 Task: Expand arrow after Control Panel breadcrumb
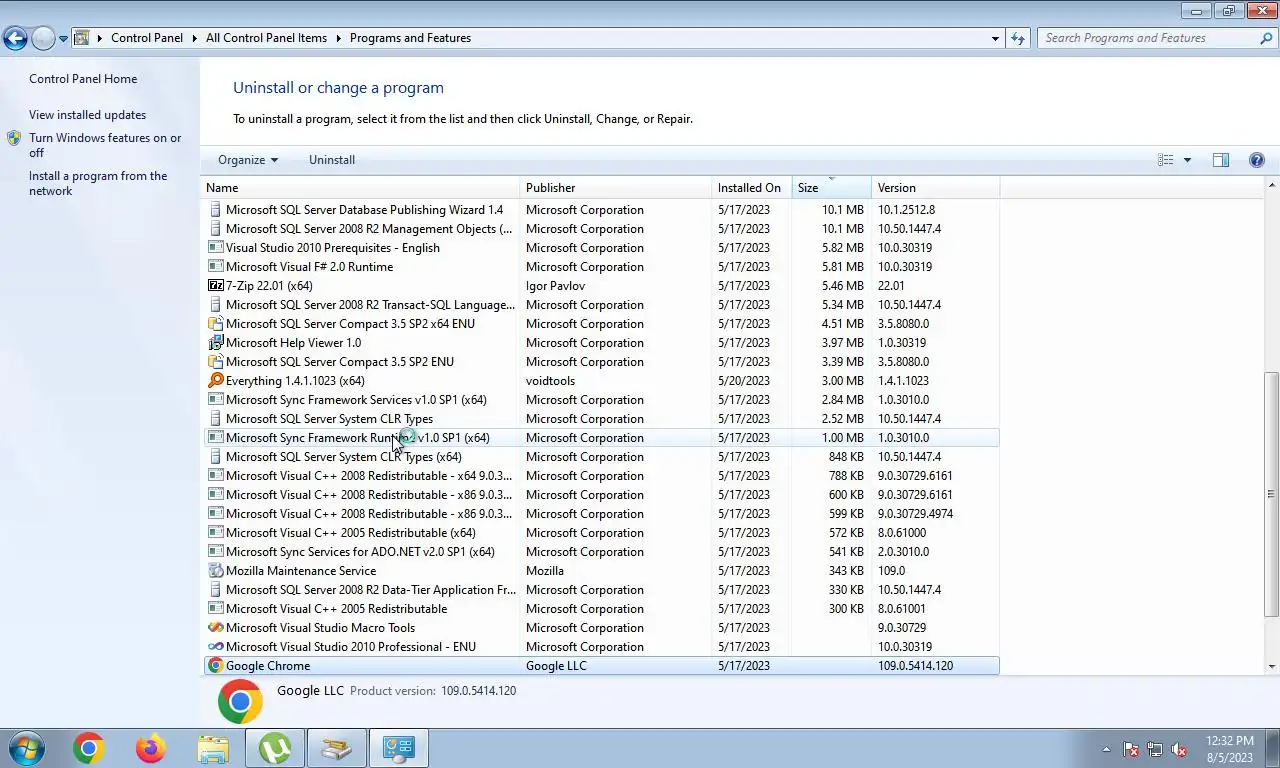pyautogui.click(x=195, y=38)
